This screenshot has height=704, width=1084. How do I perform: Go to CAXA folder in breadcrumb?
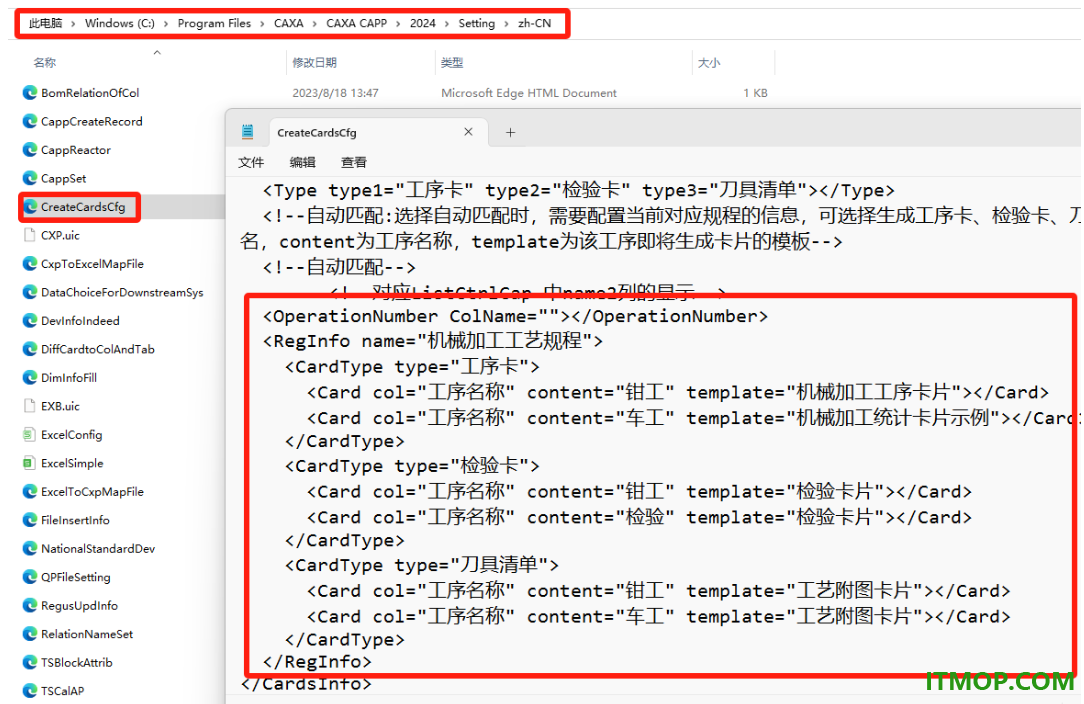point(288,24)
